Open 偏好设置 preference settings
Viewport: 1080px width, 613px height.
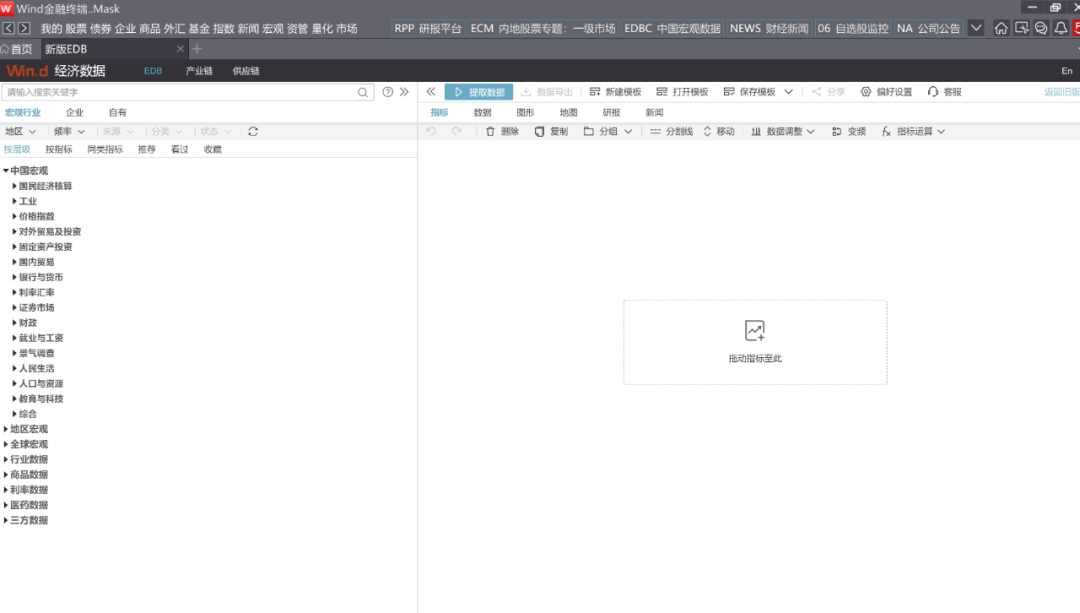coord(886,92)
